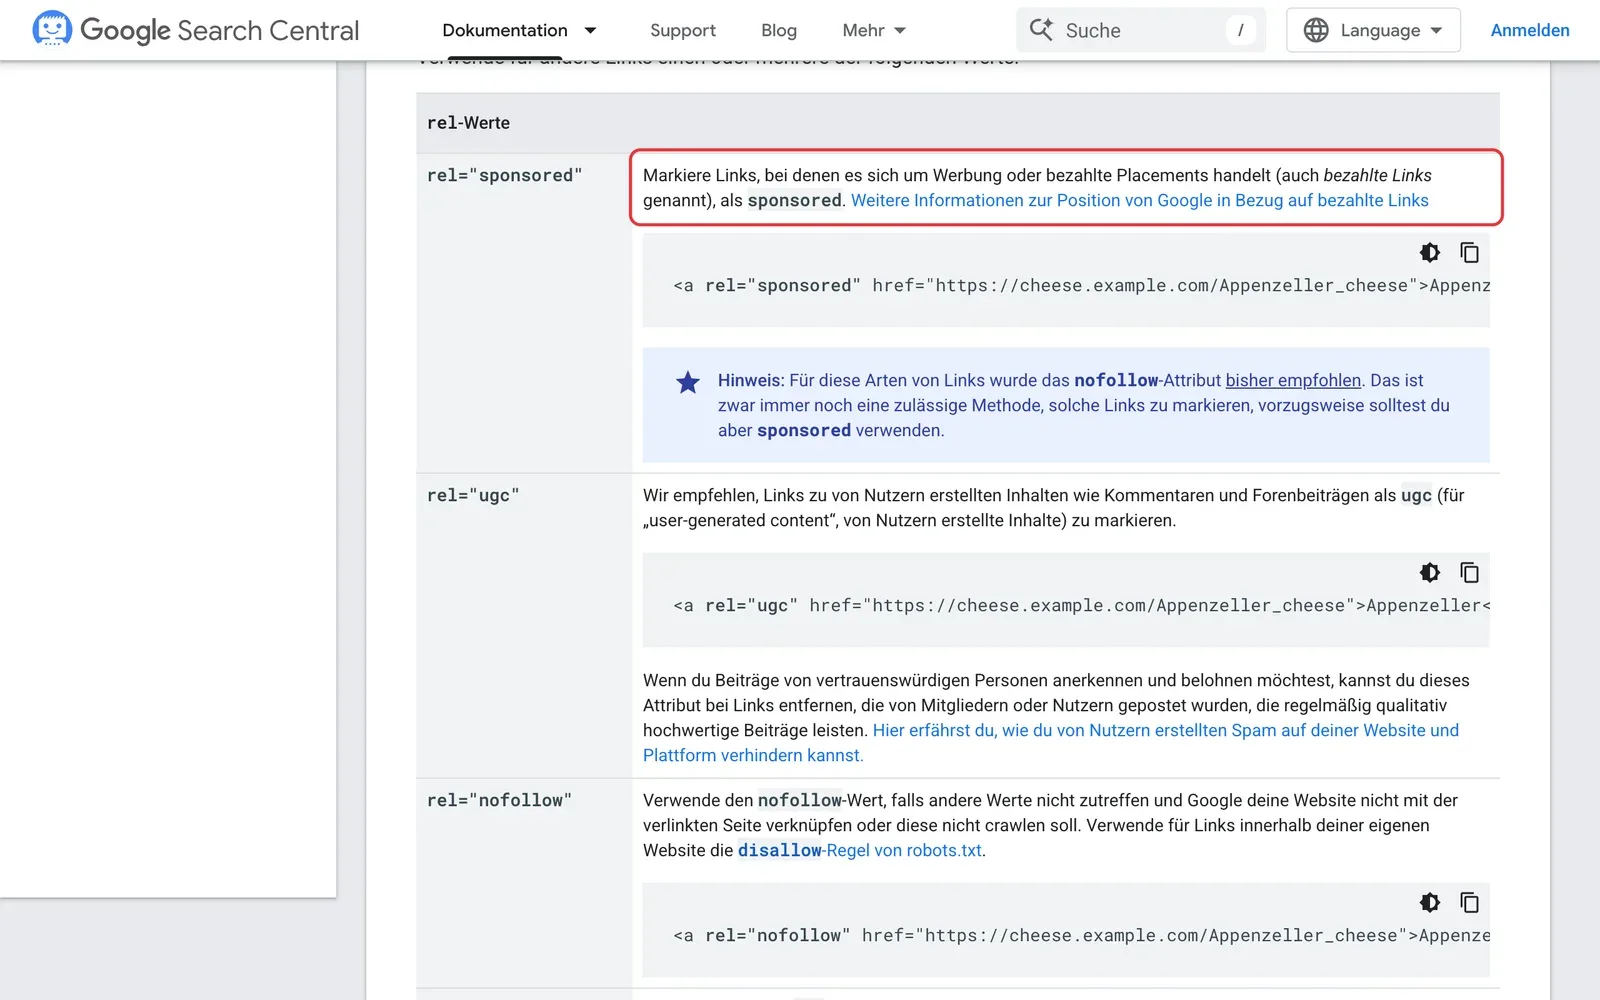
Task: Open link about preventing user-generated spam
Action: (1051, 743)
